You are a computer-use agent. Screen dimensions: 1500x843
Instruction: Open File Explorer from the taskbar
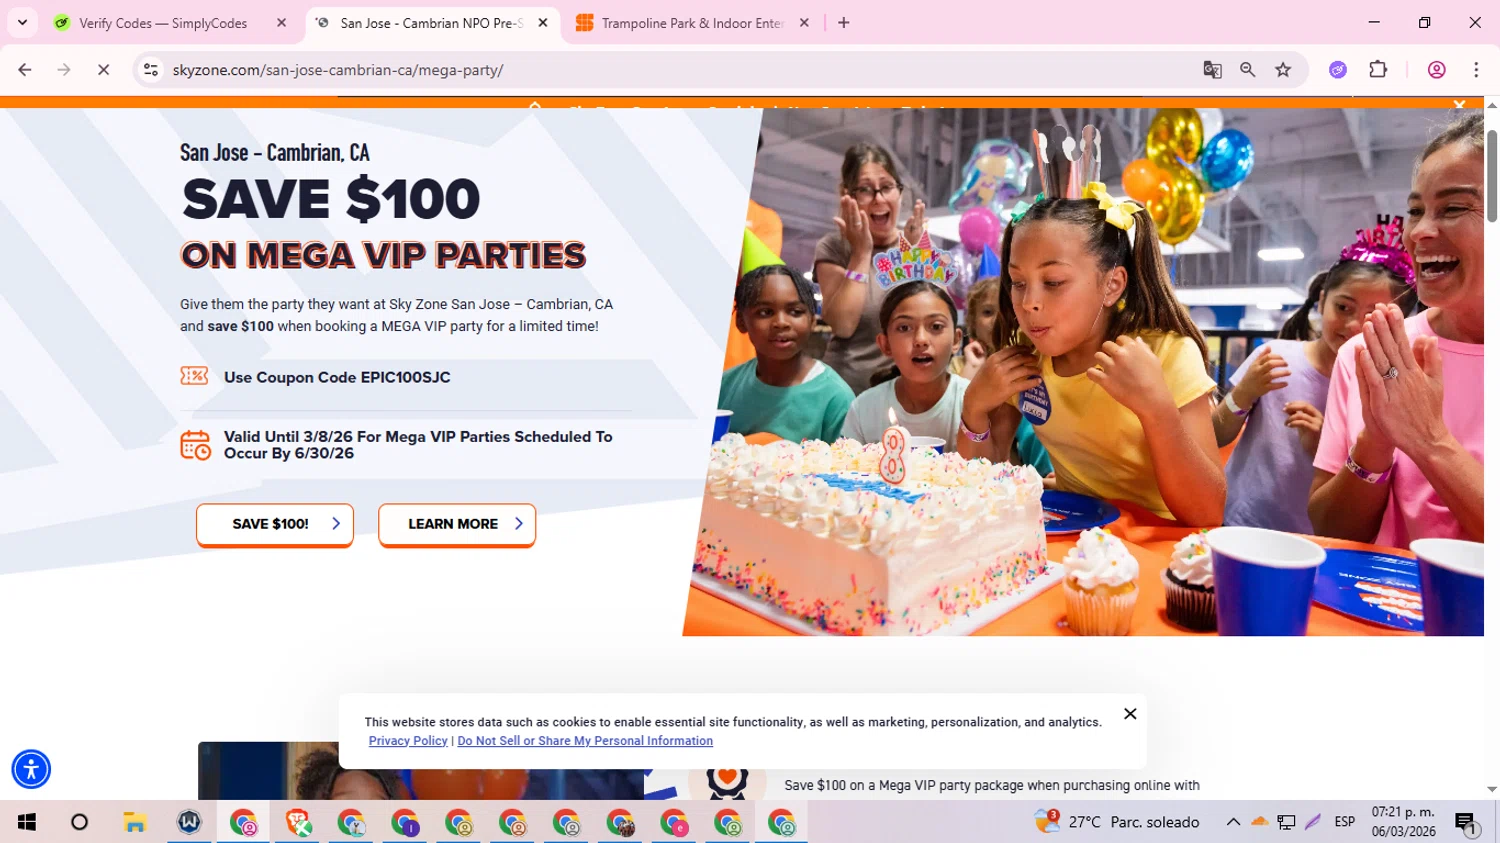coord(135,823)
